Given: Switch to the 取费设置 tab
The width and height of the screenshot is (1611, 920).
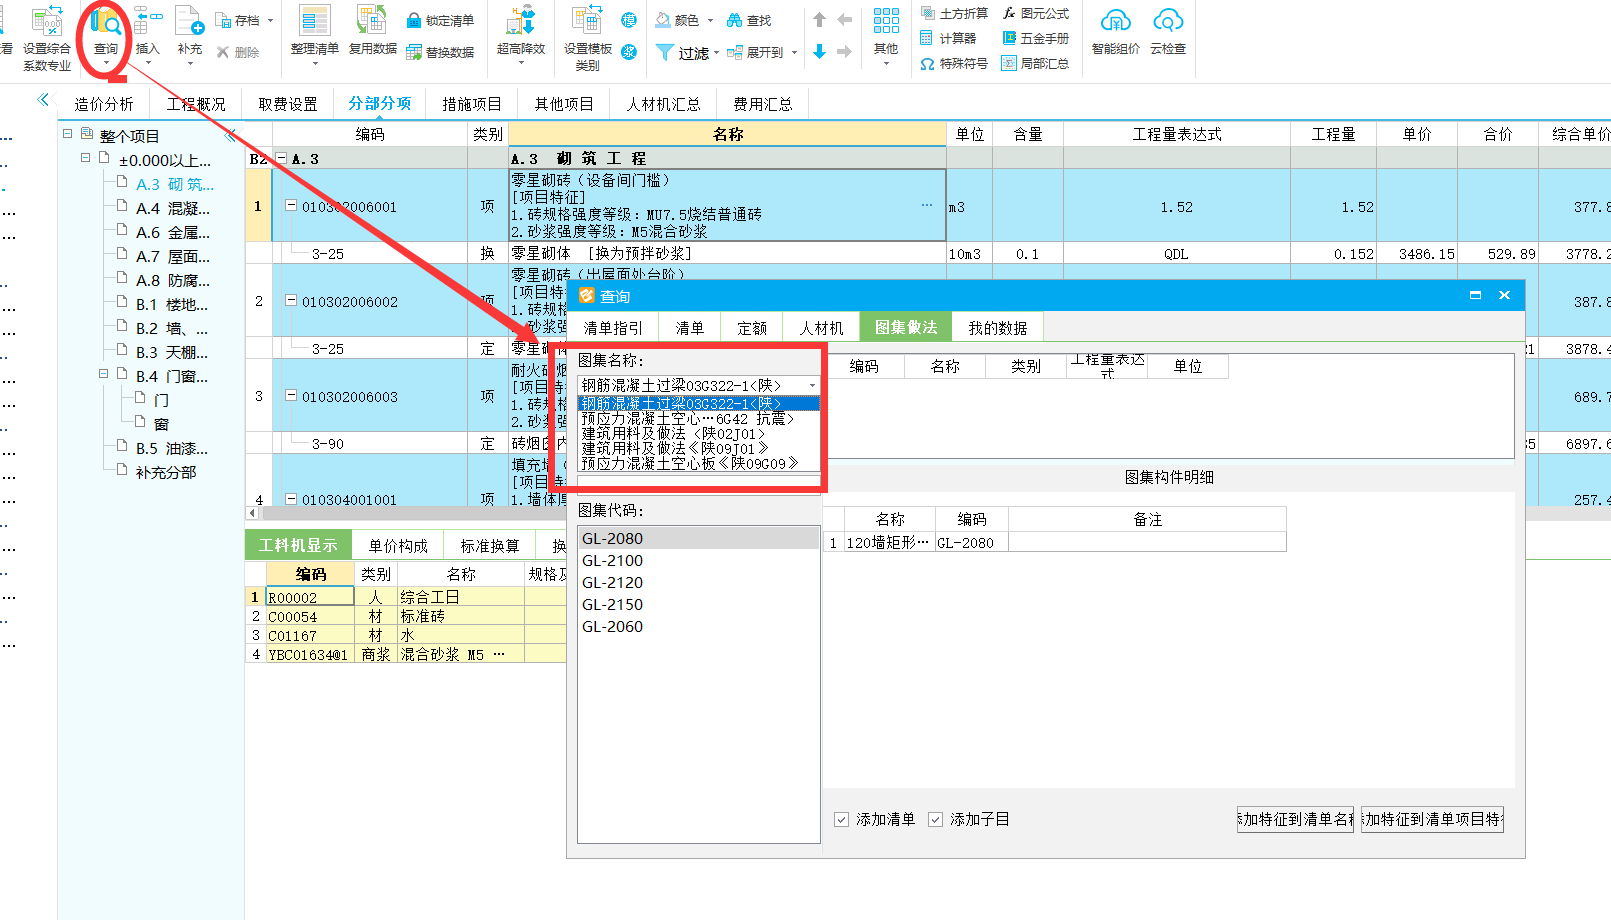Looking at the screenshot, I should point(288,104).
